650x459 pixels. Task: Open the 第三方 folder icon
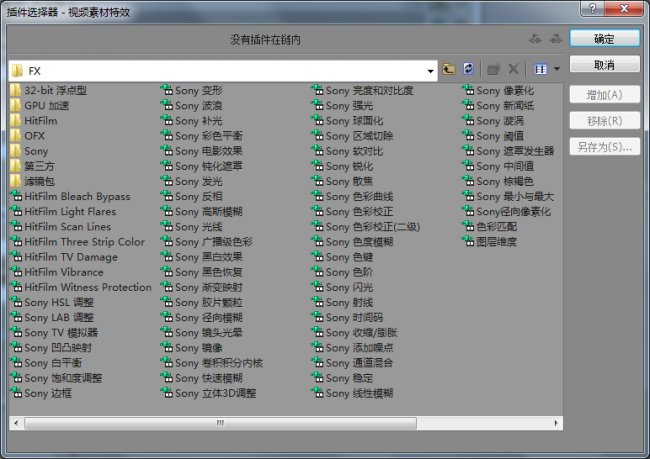point(16,166)
